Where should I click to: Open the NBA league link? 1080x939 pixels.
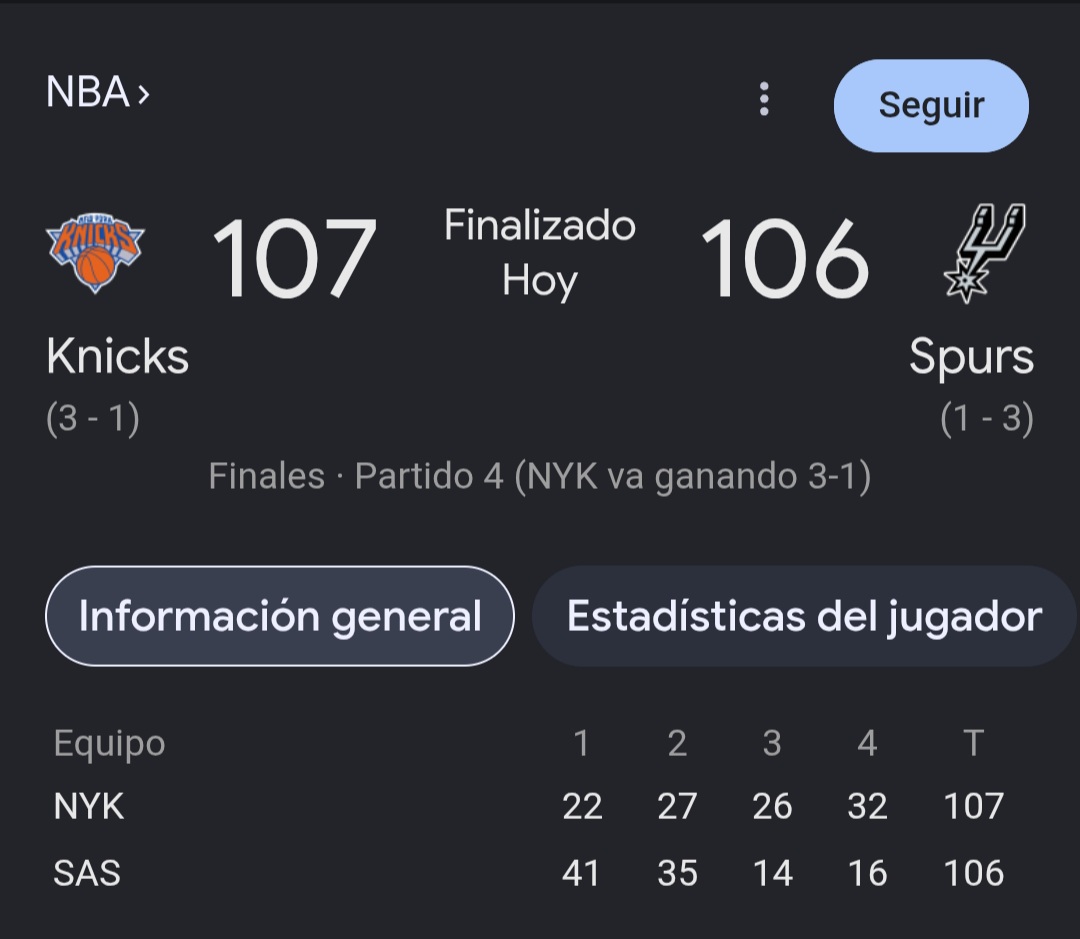point(87,92)
